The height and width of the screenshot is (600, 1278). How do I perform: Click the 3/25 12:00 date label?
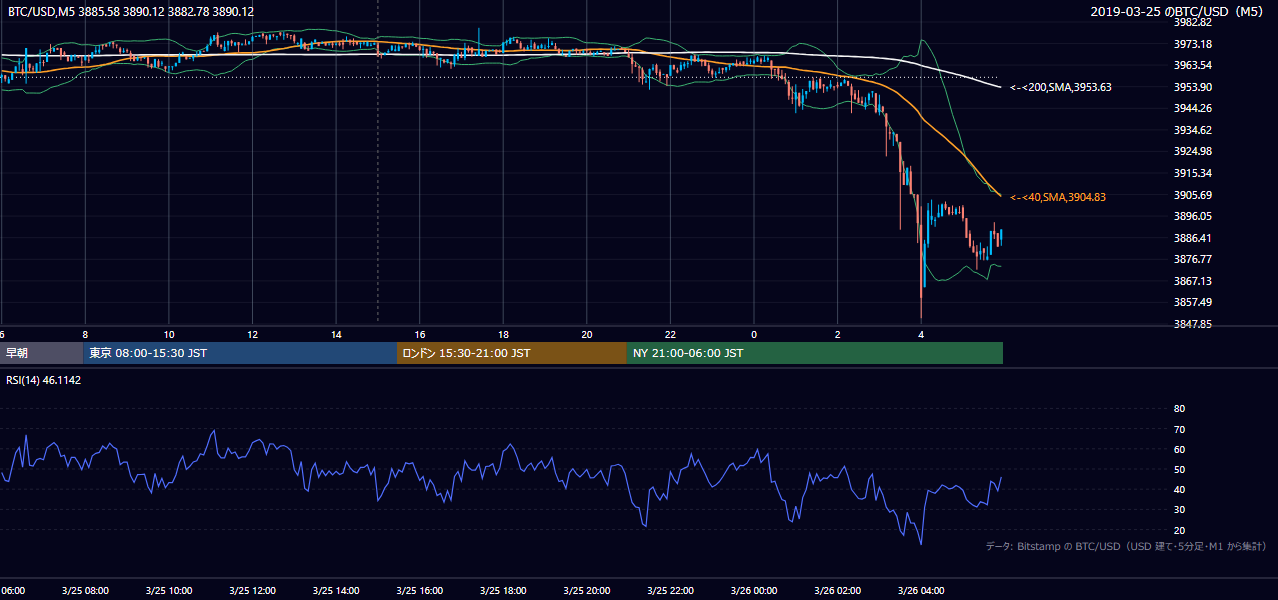(253, 591)
